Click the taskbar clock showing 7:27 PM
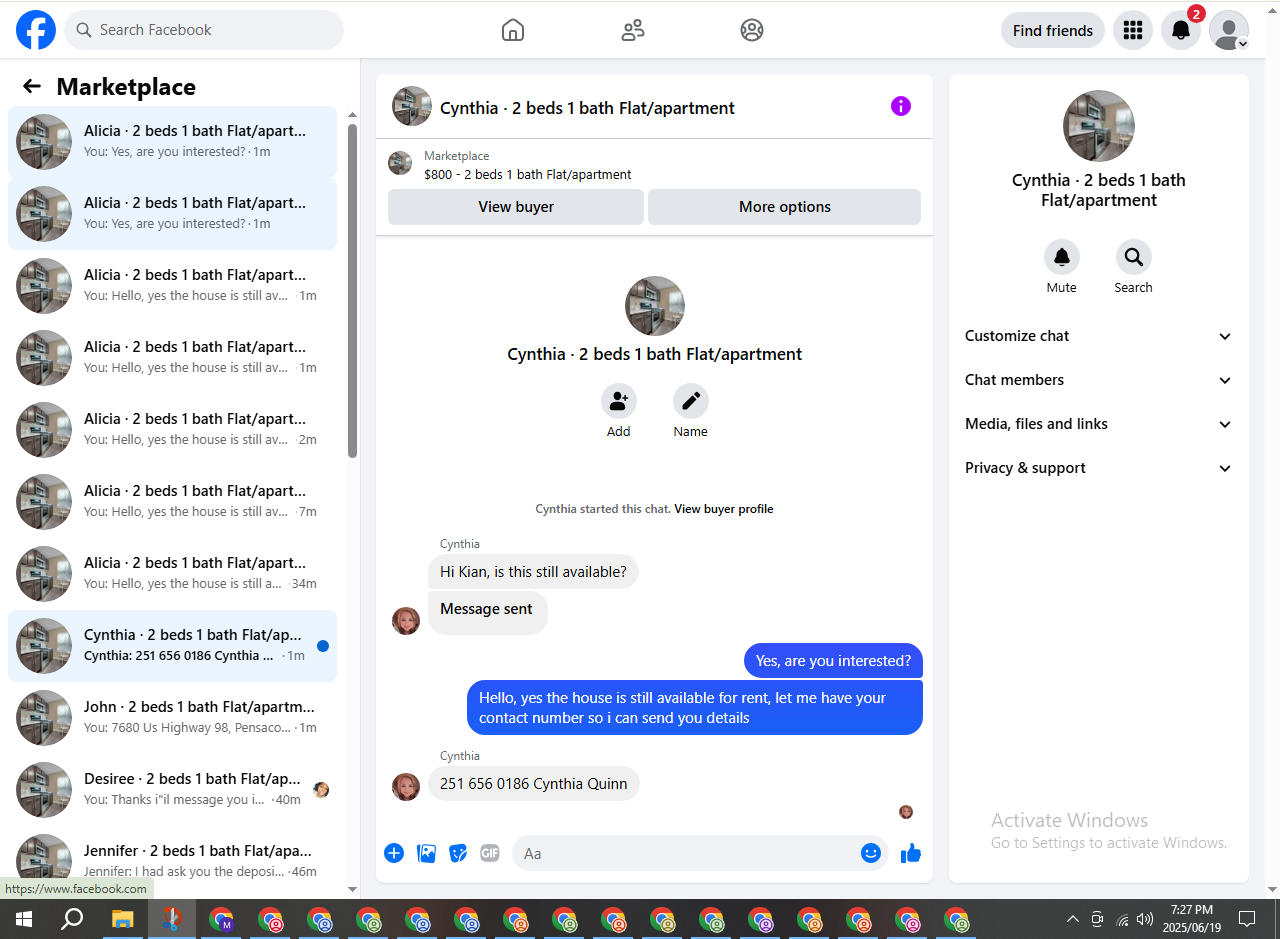Image resolution: width=1280 pixels, height=939 pixels. point(1191,918)
